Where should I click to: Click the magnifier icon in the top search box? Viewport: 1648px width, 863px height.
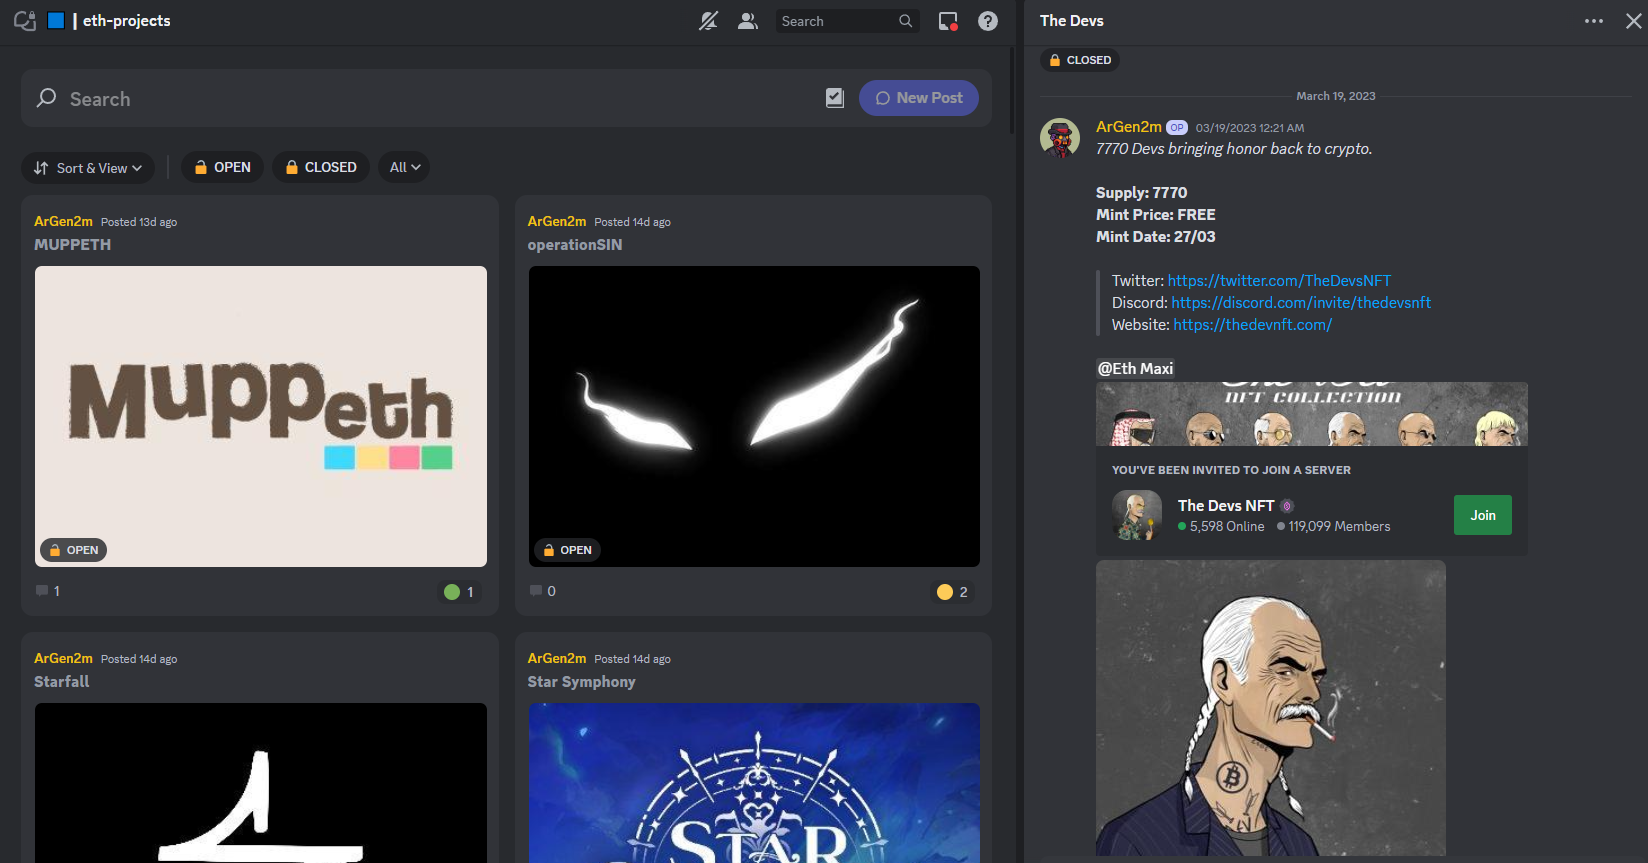click(905, 21)
